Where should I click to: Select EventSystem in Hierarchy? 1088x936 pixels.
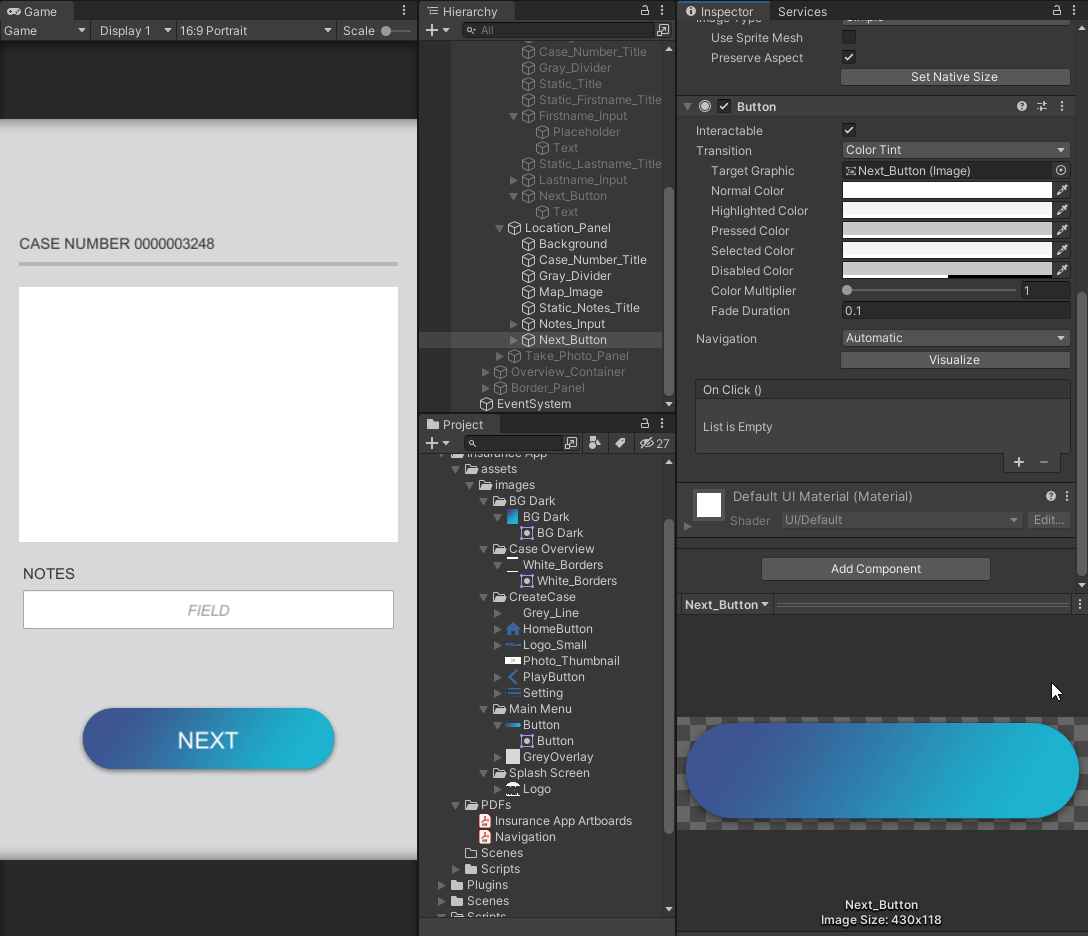pyautogui.click(x=534, y=404)
